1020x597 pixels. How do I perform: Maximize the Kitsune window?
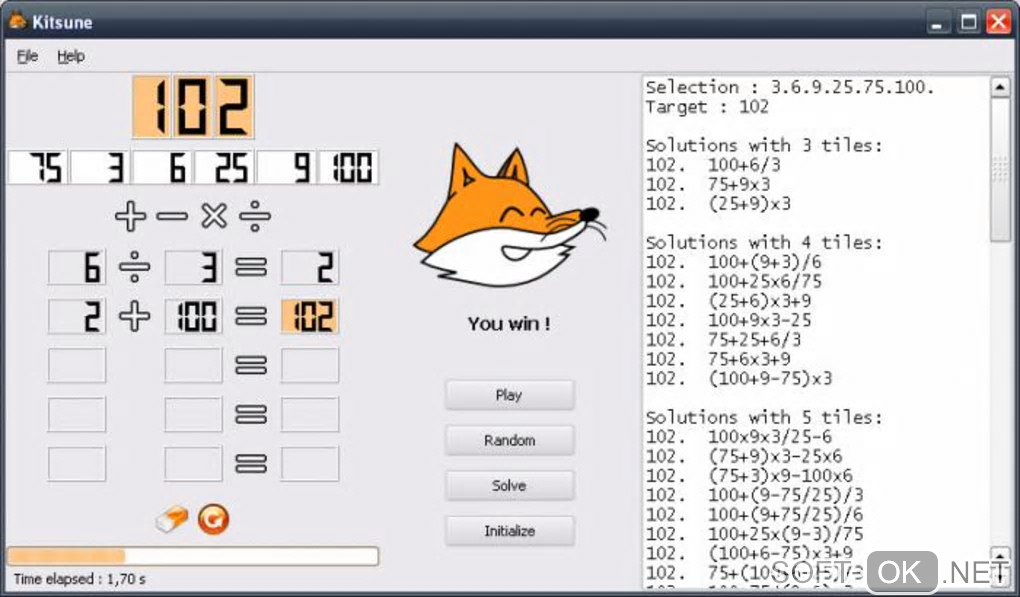click(x=969, y=23)
